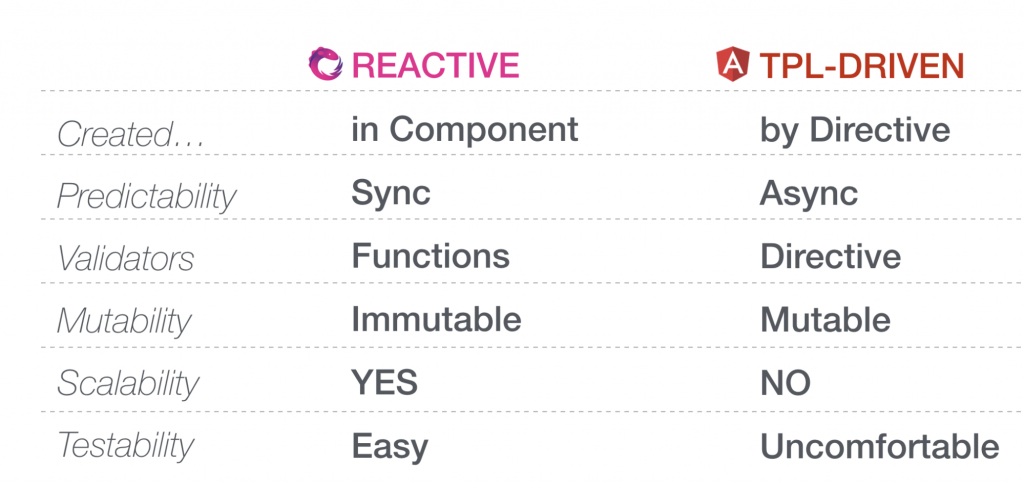Click the RxJS logo beside REACTIVE

[326, 64]
